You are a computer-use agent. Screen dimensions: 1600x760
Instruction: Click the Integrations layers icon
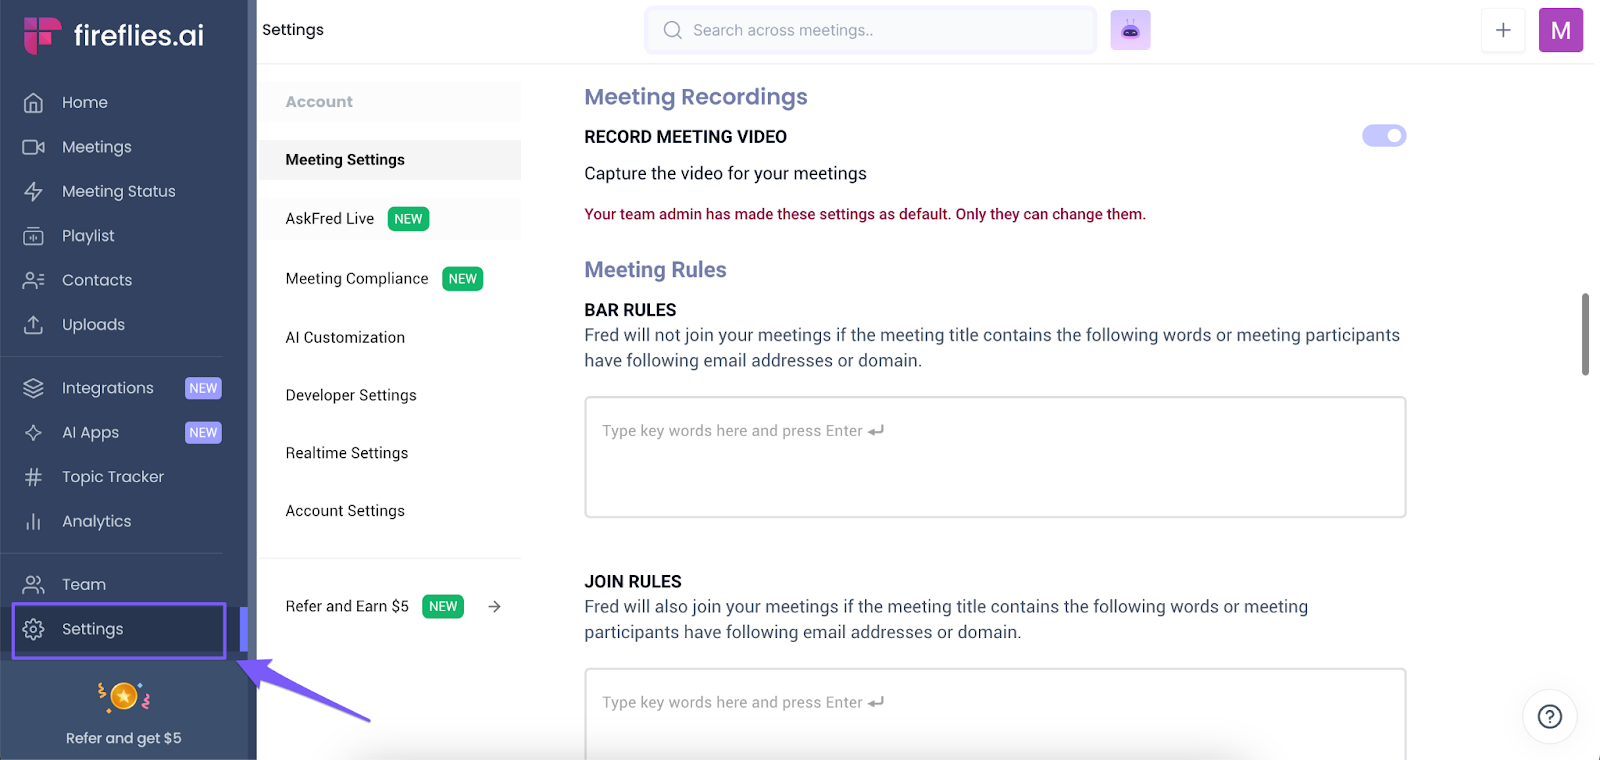[x=33, y=388]
